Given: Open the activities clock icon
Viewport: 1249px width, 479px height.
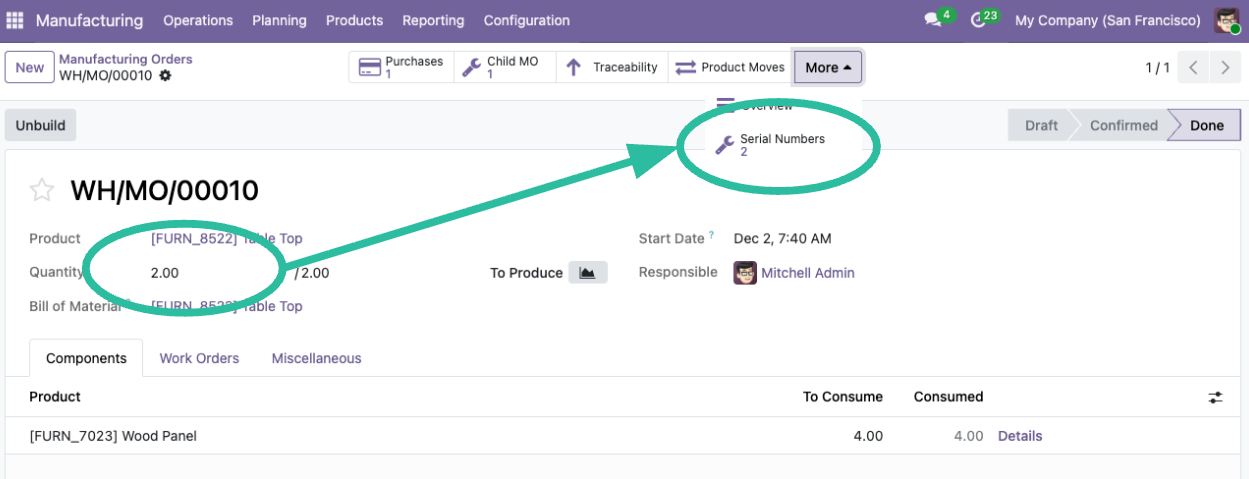Looking at the screenshot, I should [x=979, y=20].
